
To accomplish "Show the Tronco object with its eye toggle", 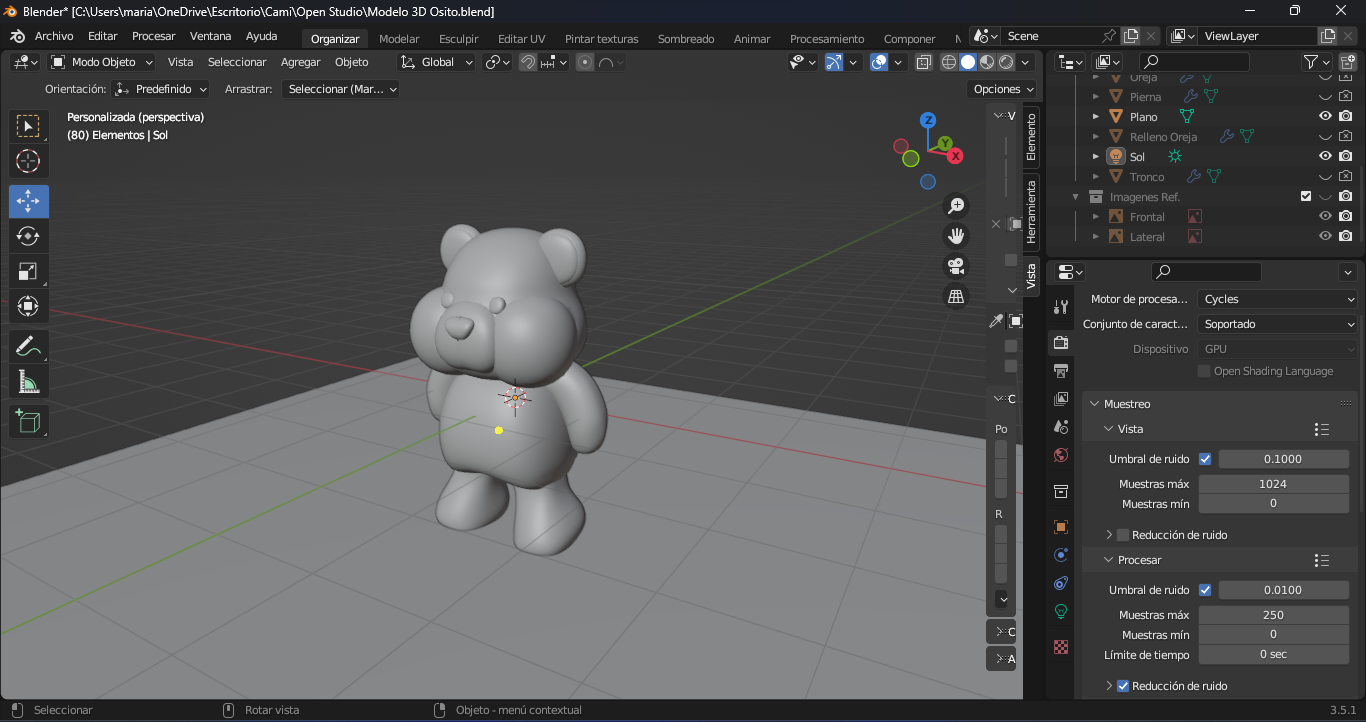I will coord(1325,176).
